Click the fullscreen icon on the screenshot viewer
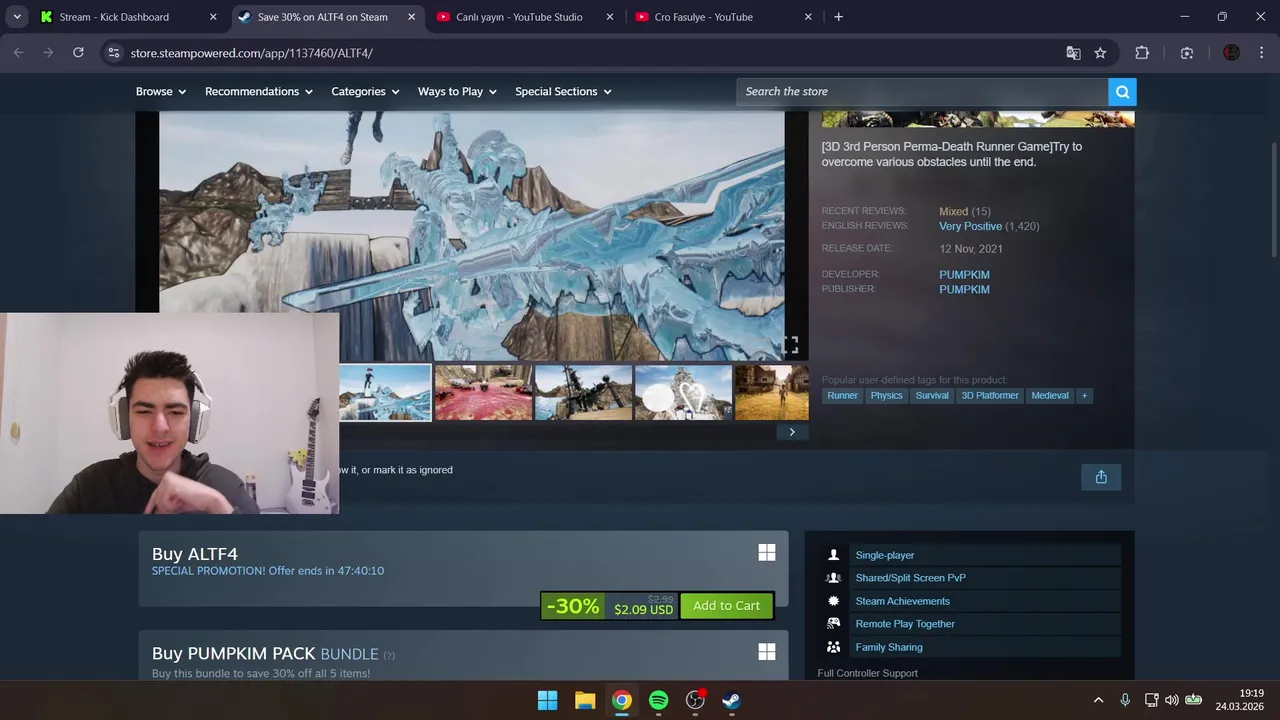The width and height of the screenshot is (1280, 720). pyautogui.click(x=791, y=346)
